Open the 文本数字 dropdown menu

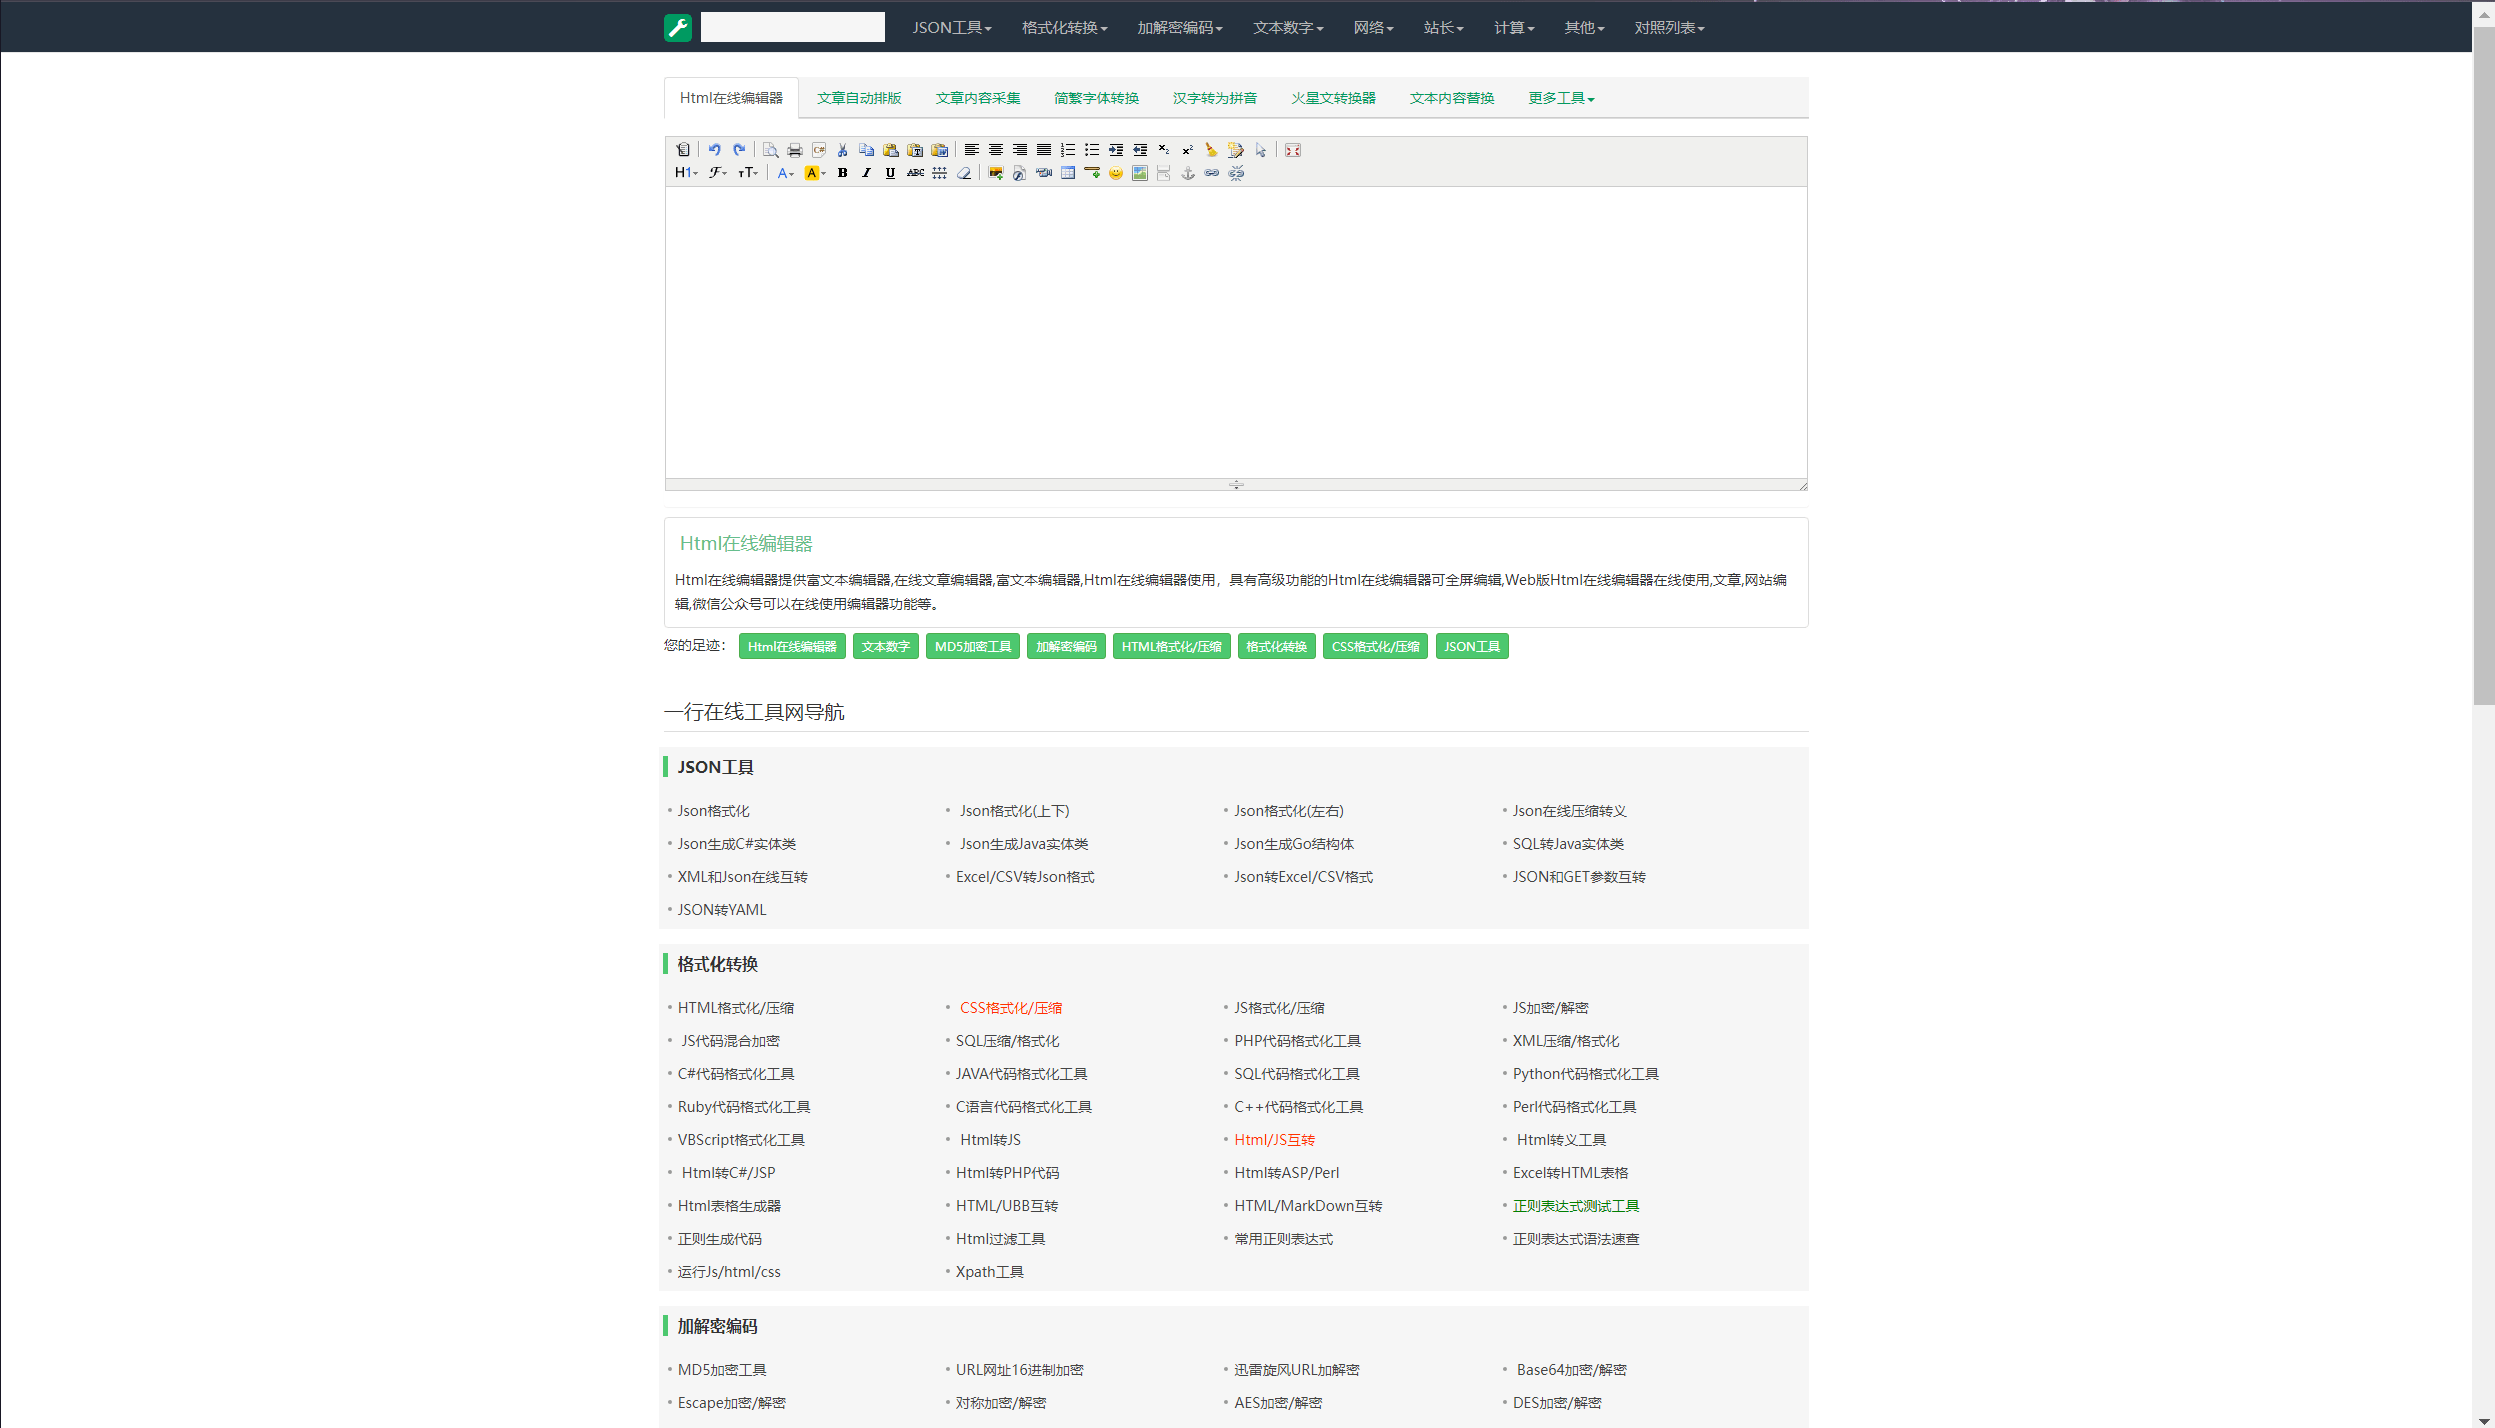point(1288,28)
